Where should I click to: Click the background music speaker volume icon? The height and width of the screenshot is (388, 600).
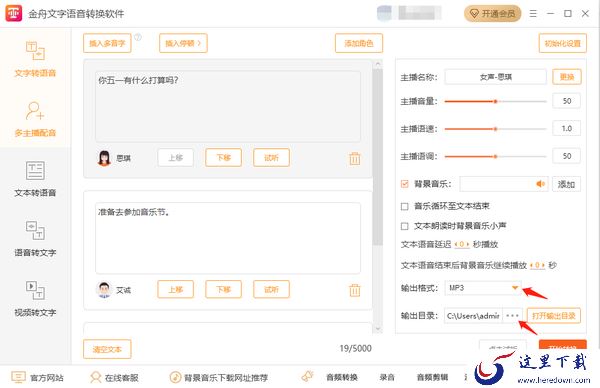pos(540,184)
